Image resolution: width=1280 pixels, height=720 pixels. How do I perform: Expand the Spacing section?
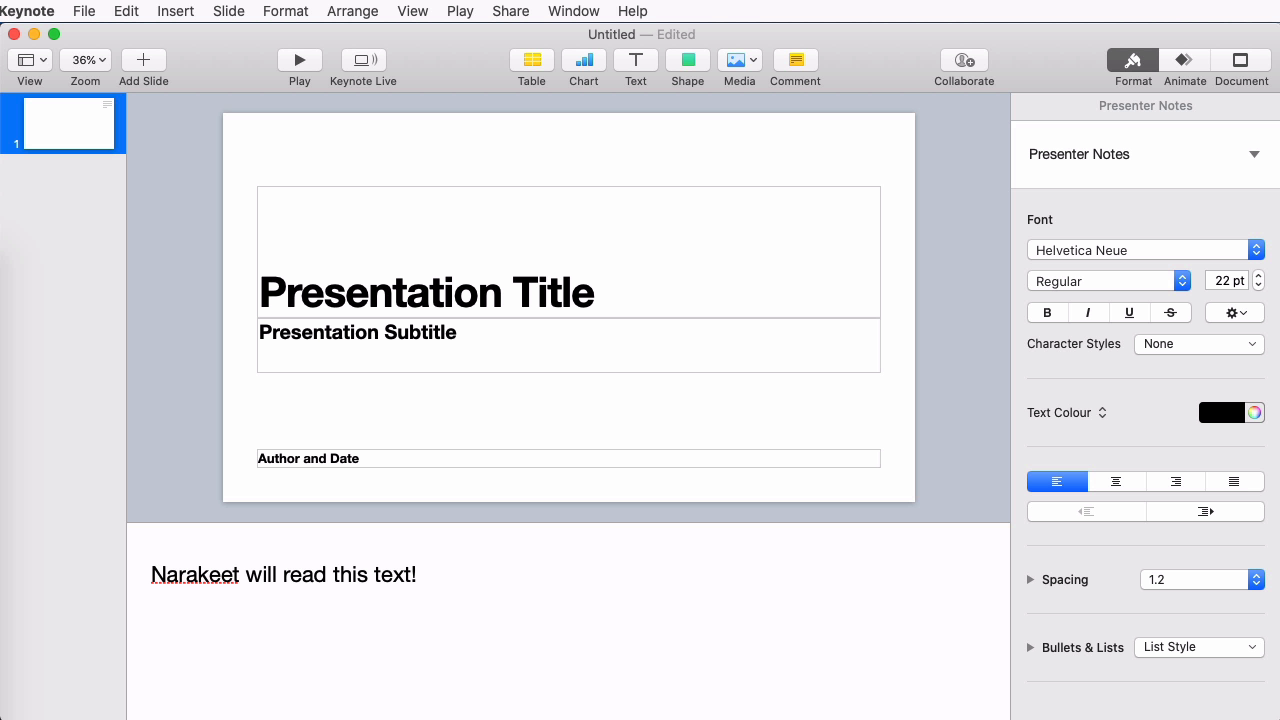[x=1031, y=580]
